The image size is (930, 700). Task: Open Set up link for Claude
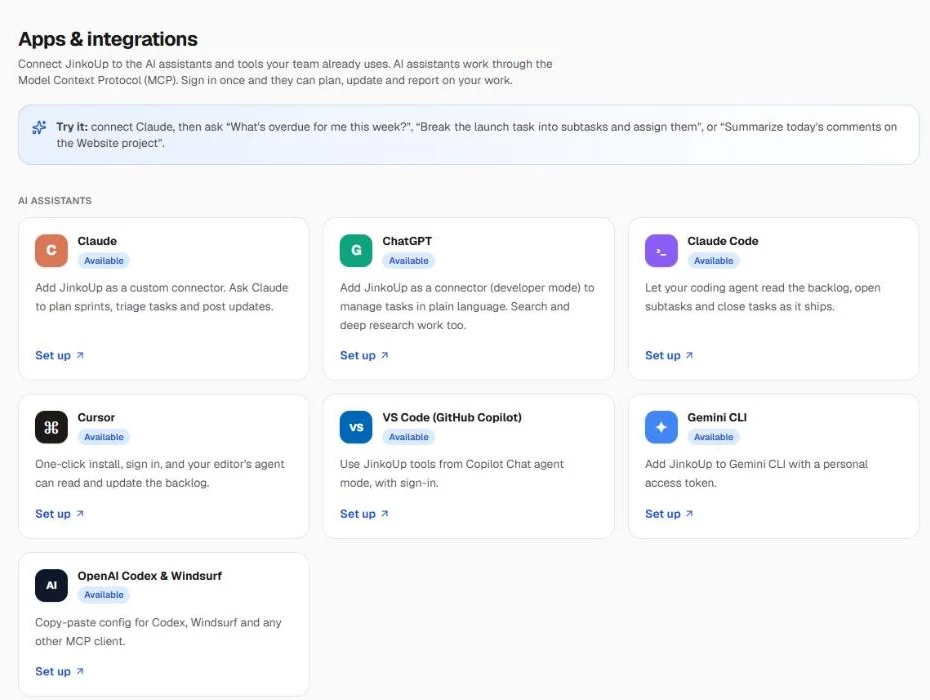[x=59, y=355]
